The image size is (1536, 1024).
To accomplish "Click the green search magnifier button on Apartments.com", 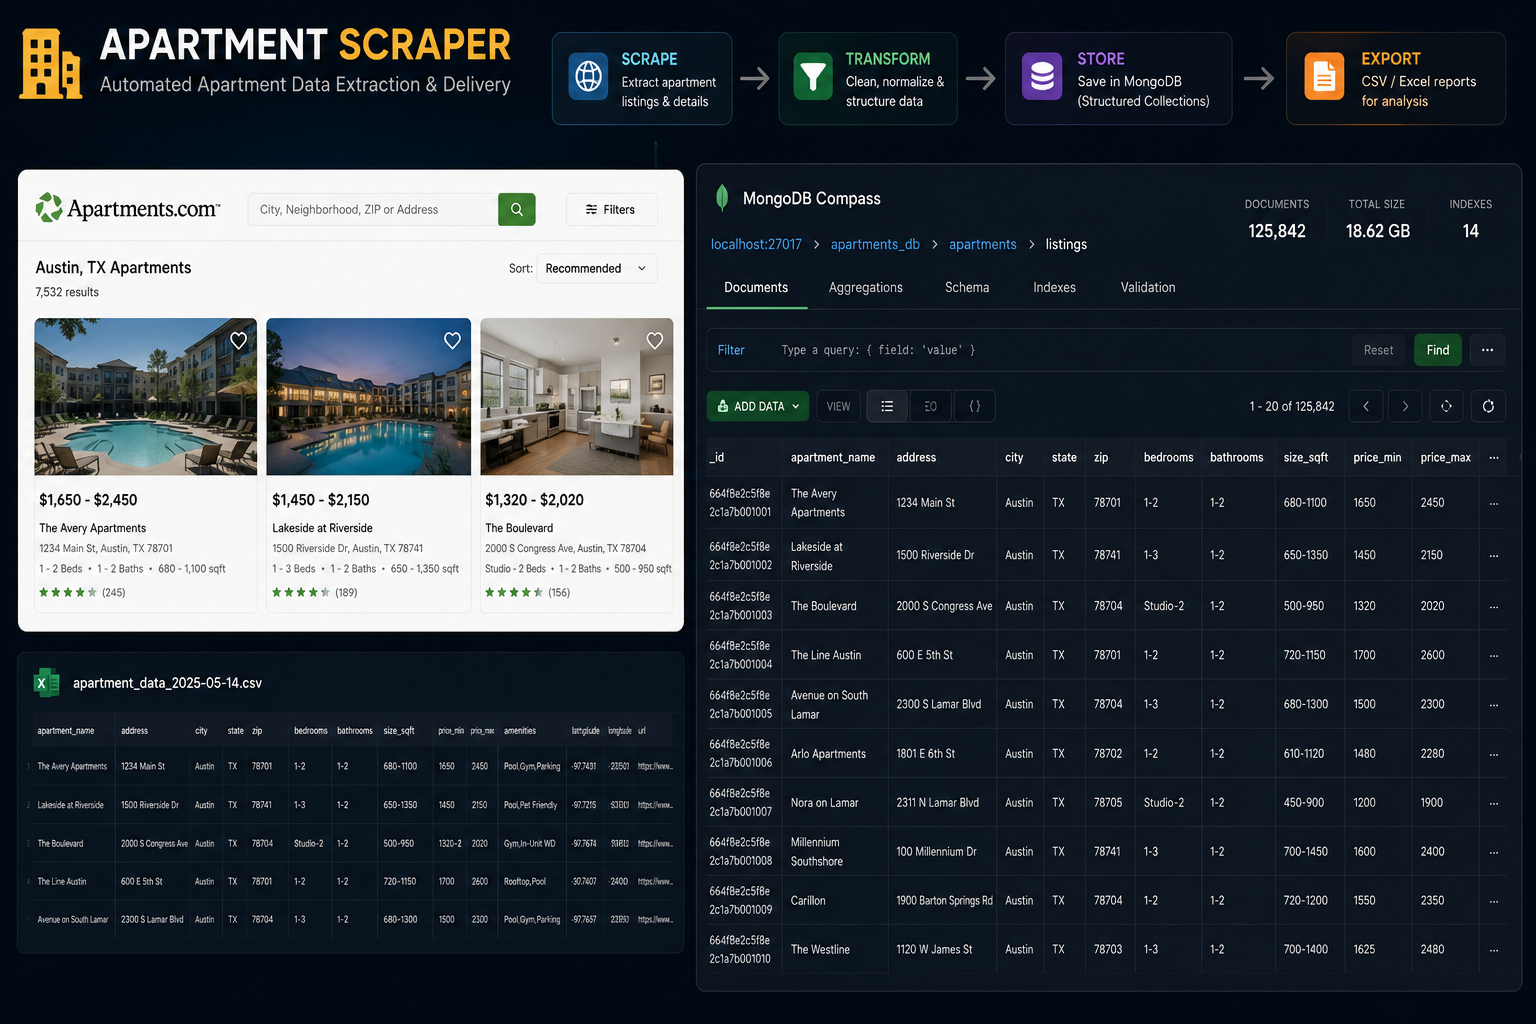I will [x=517, y=209].
